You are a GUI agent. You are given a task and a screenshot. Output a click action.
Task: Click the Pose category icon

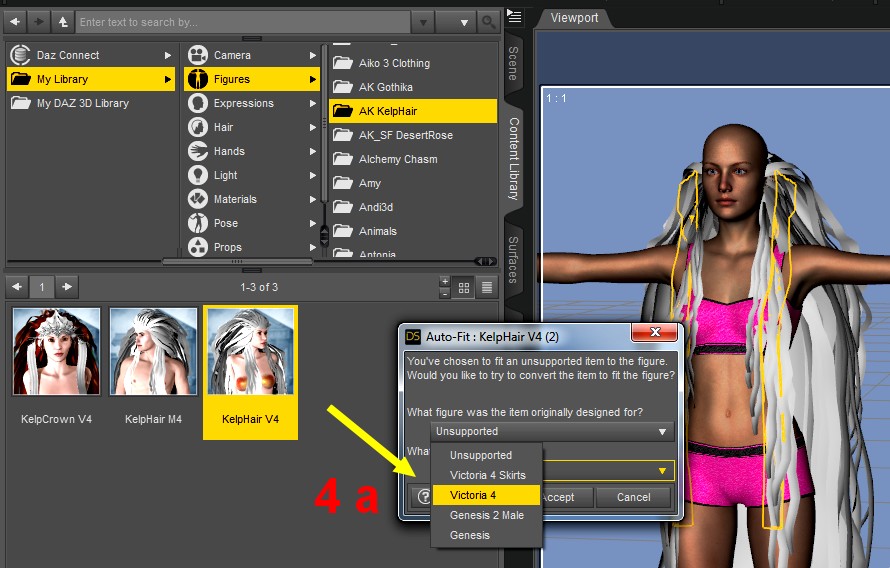click(x=198, y=223)
